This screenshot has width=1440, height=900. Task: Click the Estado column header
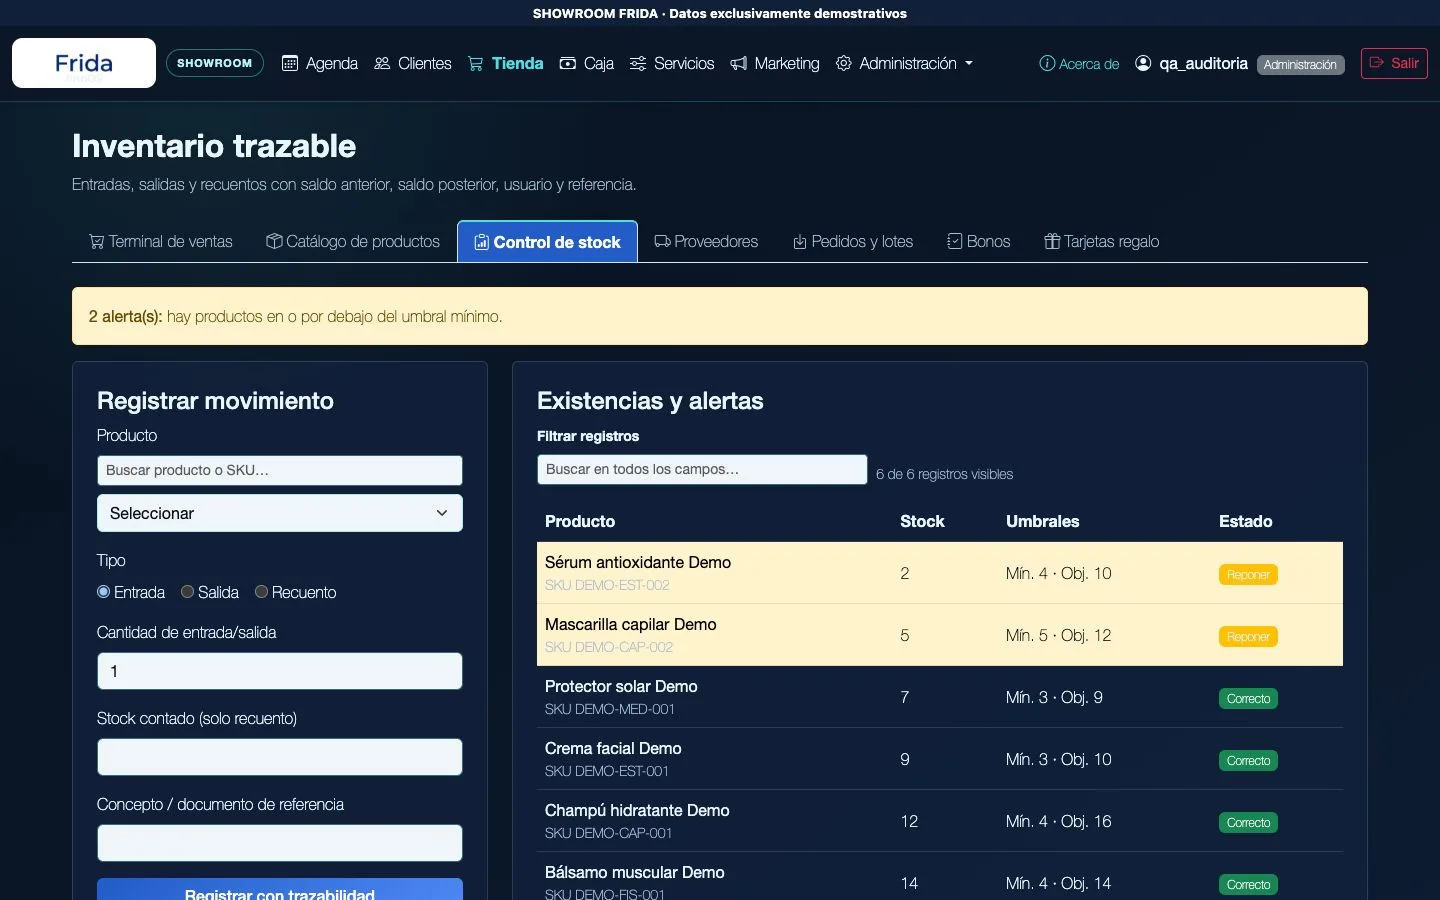click(x=1245, y=521)
